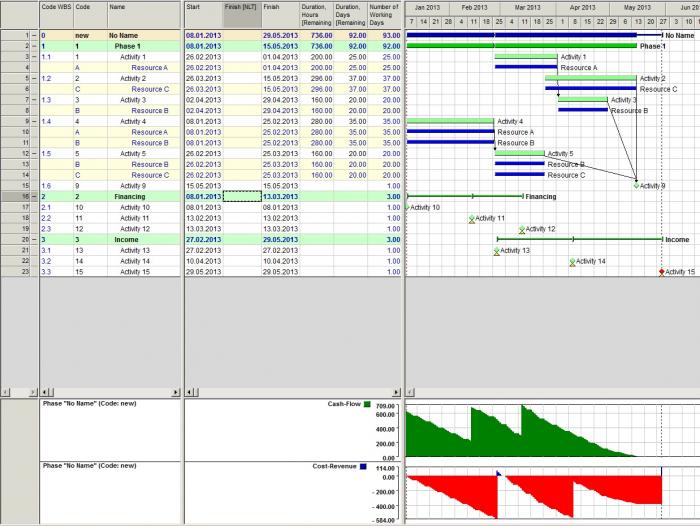The width and height of the screenshot is (700, 526).
Task: Click WBS code '1.3' cell
Action: 57,100
